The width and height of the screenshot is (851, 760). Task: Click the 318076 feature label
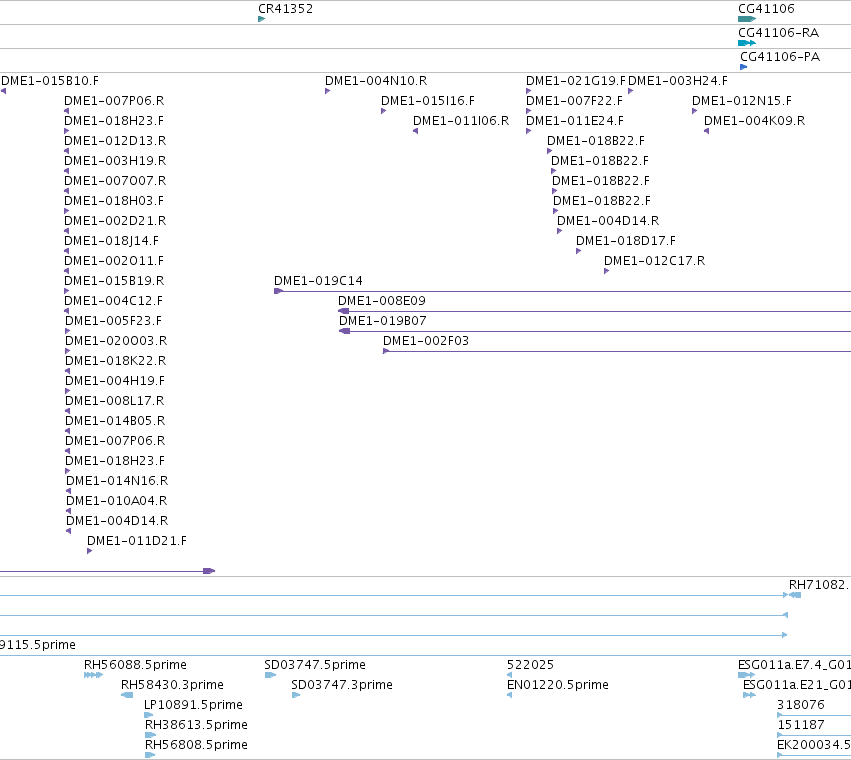(x=801, y=705)
